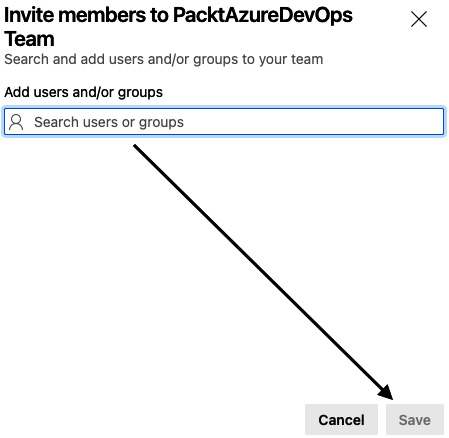
Task: Click the person icon in search field
Action: [16, 122]
